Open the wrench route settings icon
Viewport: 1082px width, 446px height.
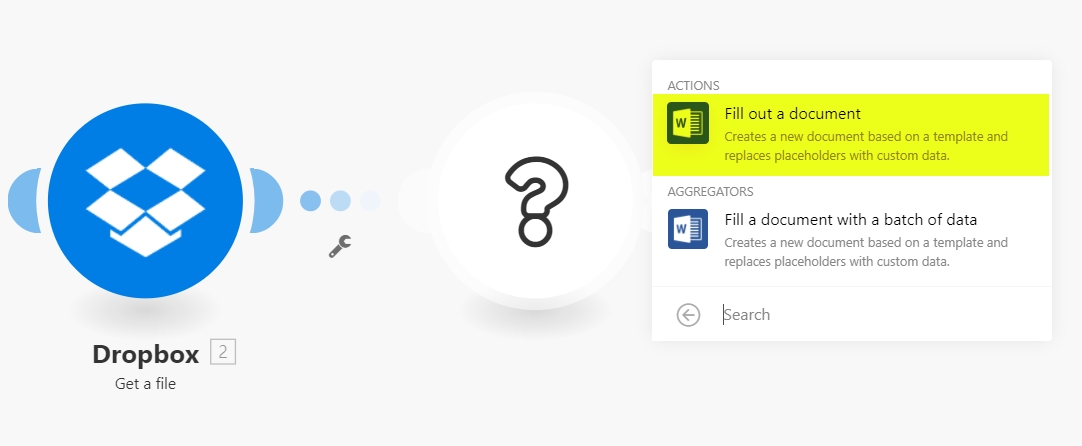tap(340, 246)
